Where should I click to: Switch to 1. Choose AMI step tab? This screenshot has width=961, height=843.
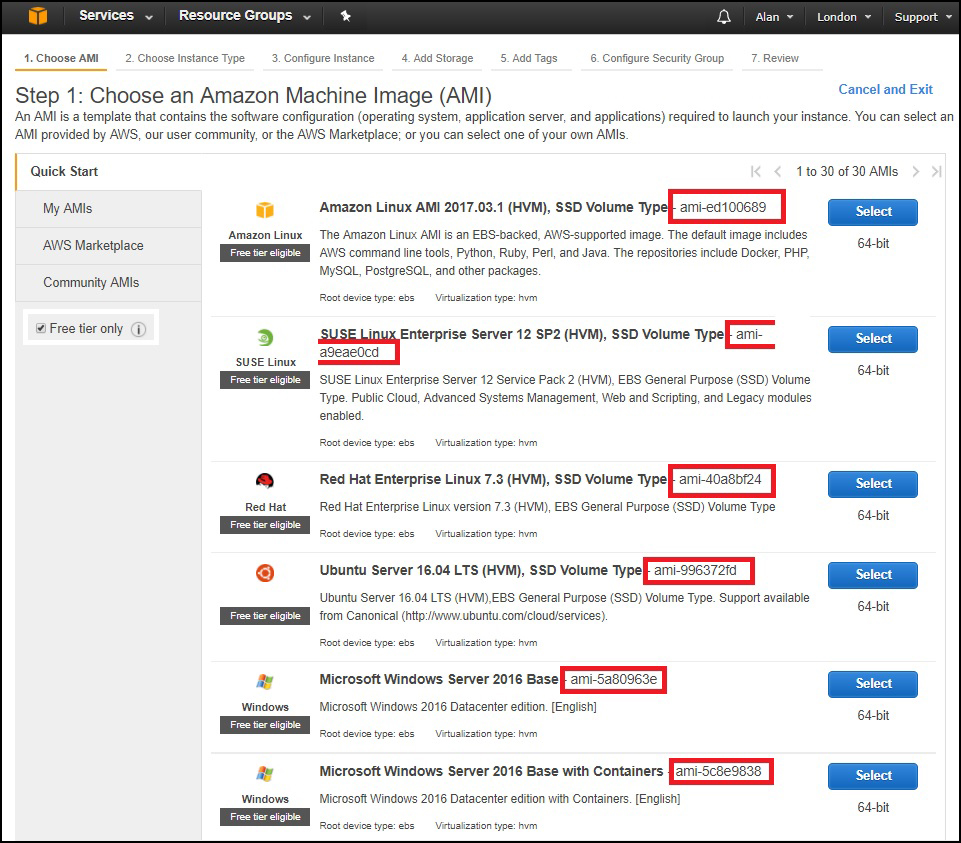[x=61, y=58]
